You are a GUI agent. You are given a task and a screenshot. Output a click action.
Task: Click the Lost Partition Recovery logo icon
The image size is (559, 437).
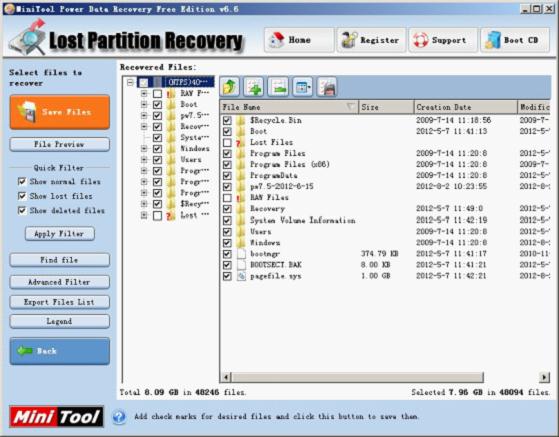[x=28, y=38]
